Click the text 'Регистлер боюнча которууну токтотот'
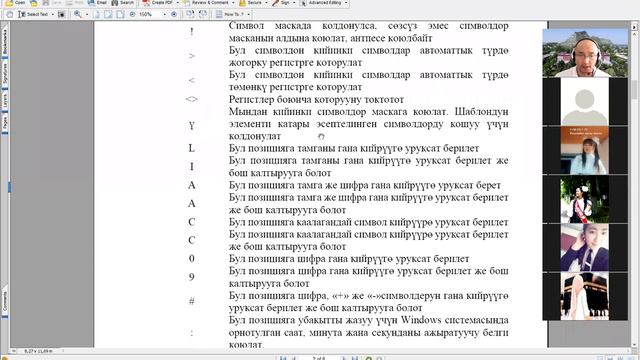This screenshot has width=640, height=360. [x=316, y=99]
